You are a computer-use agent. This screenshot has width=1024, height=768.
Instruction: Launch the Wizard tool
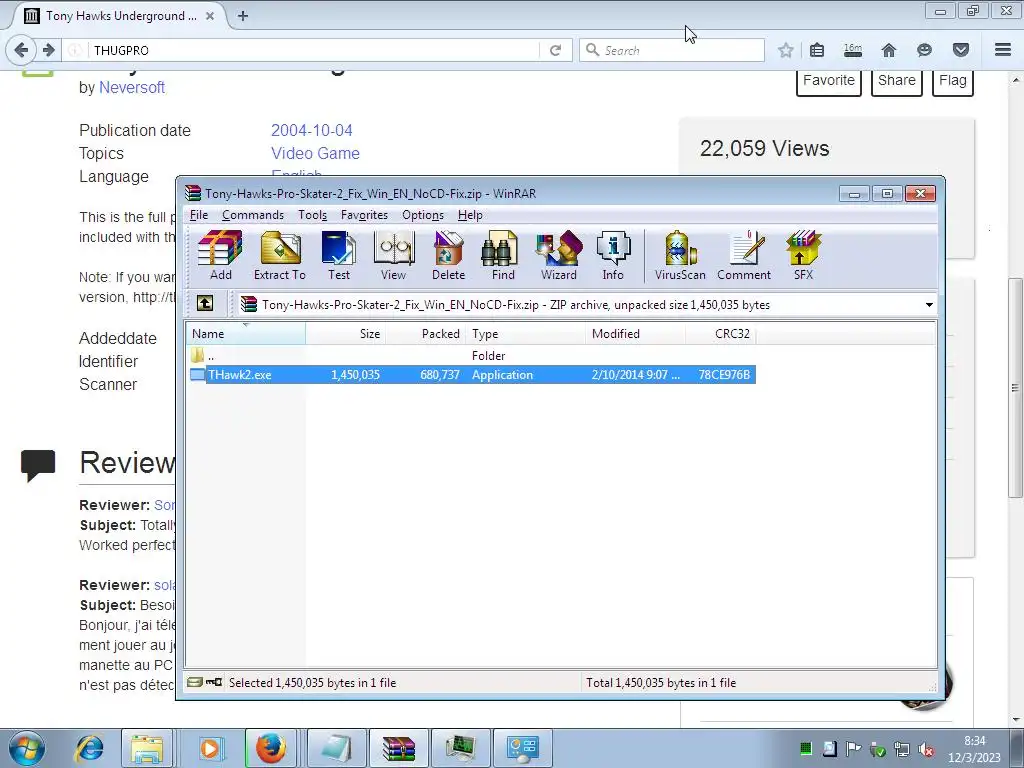click(x=558, y=255)
